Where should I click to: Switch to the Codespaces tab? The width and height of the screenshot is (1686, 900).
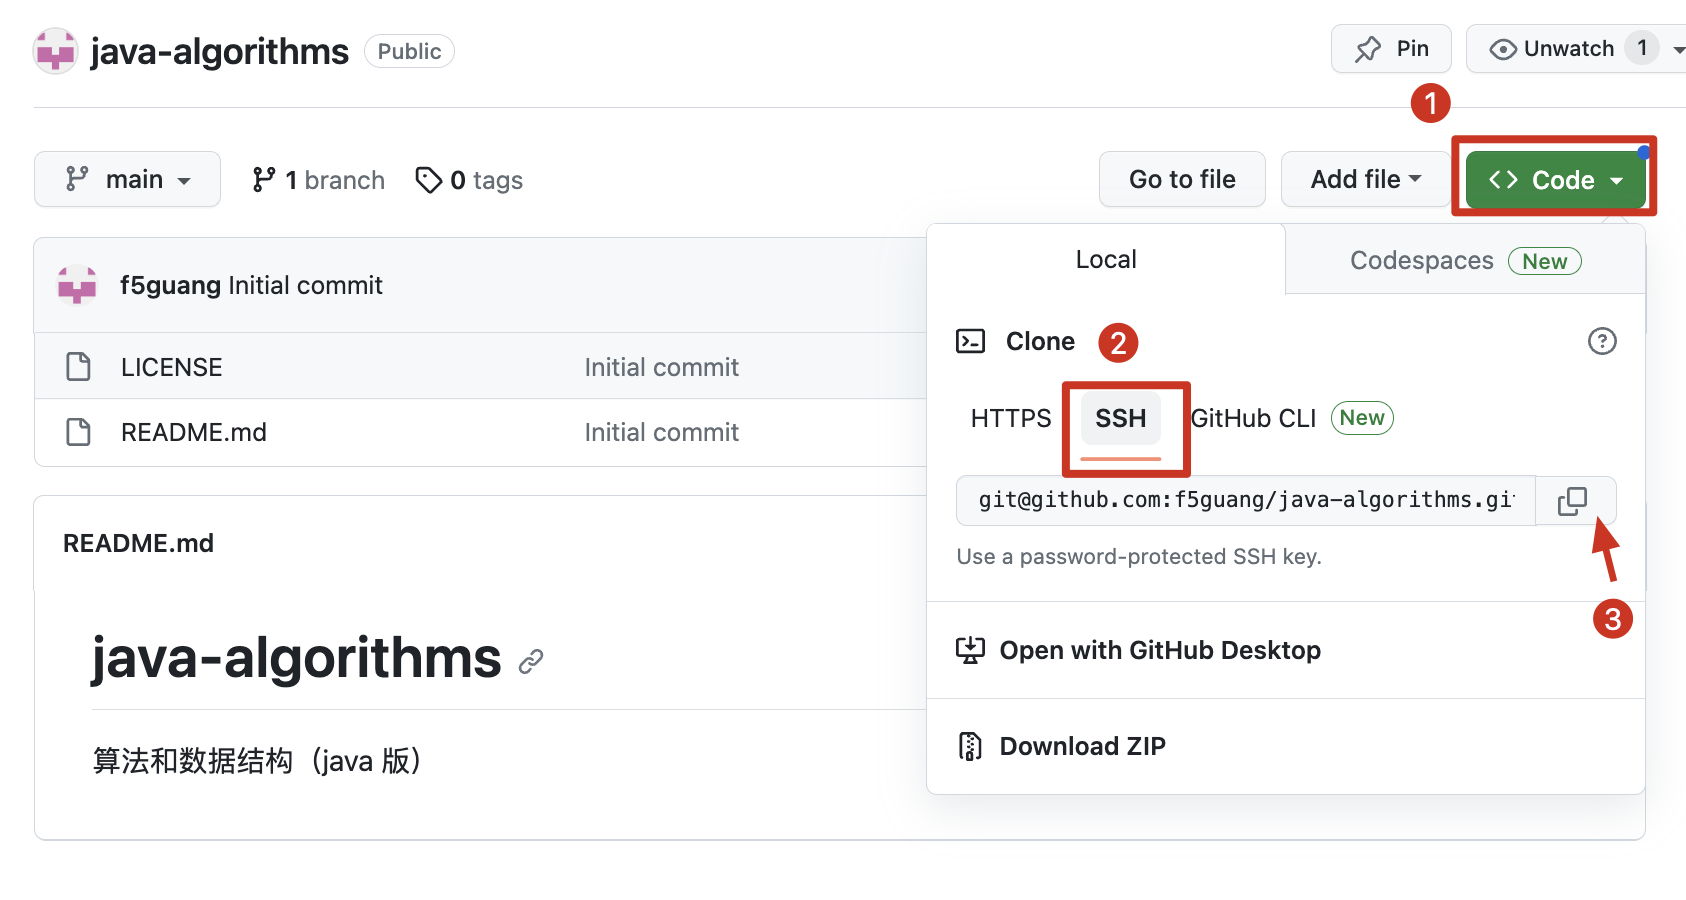pos(1465,260)
